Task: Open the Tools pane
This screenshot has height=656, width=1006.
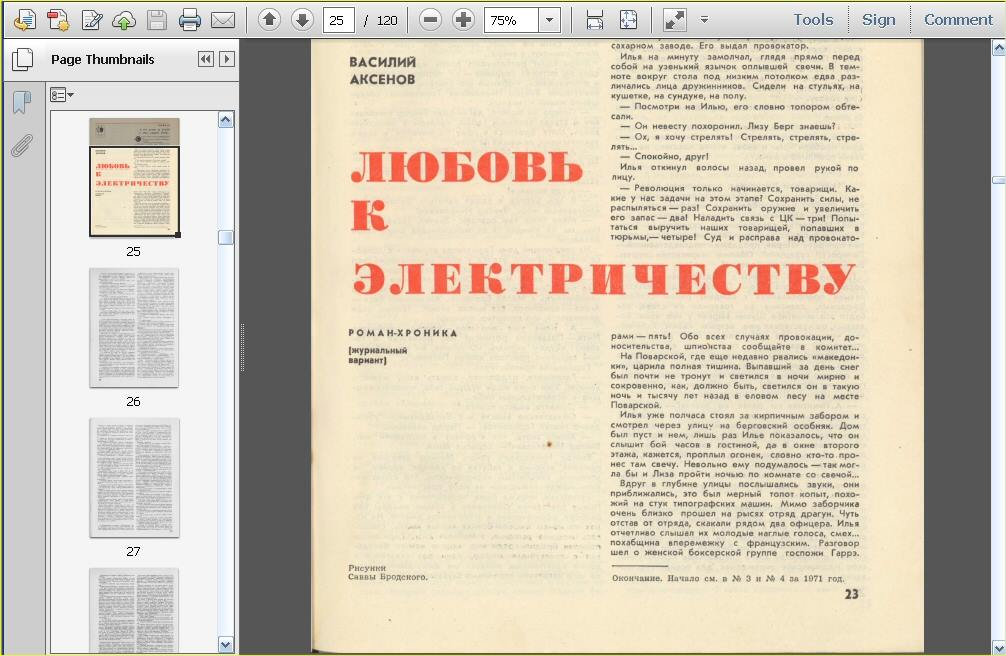Action: tap(812, 19)
